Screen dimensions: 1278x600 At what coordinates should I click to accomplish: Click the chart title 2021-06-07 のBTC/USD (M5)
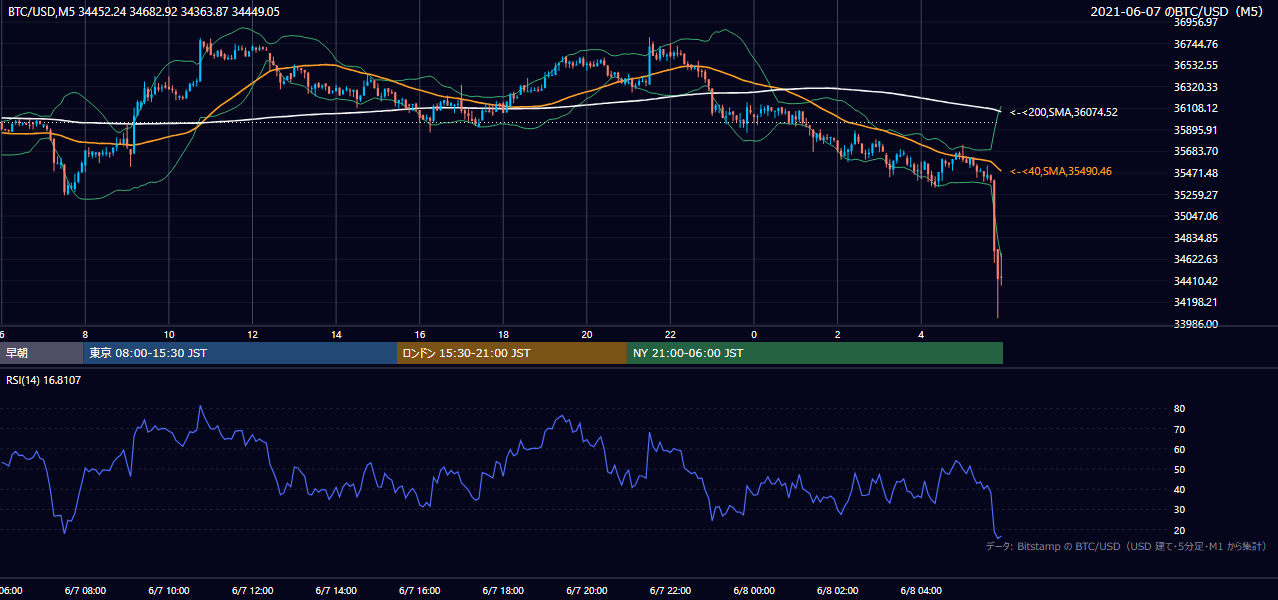pyautogui.click(x=1179, y=11)
